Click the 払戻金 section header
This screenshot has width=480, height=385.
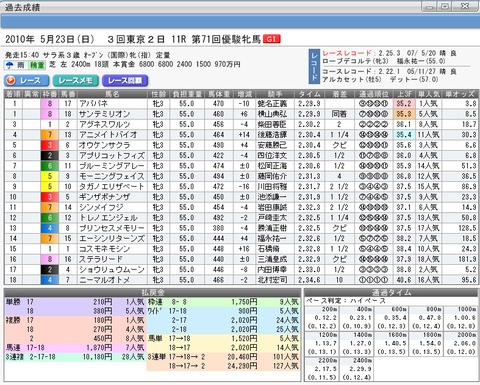click(x=152, y=292)
